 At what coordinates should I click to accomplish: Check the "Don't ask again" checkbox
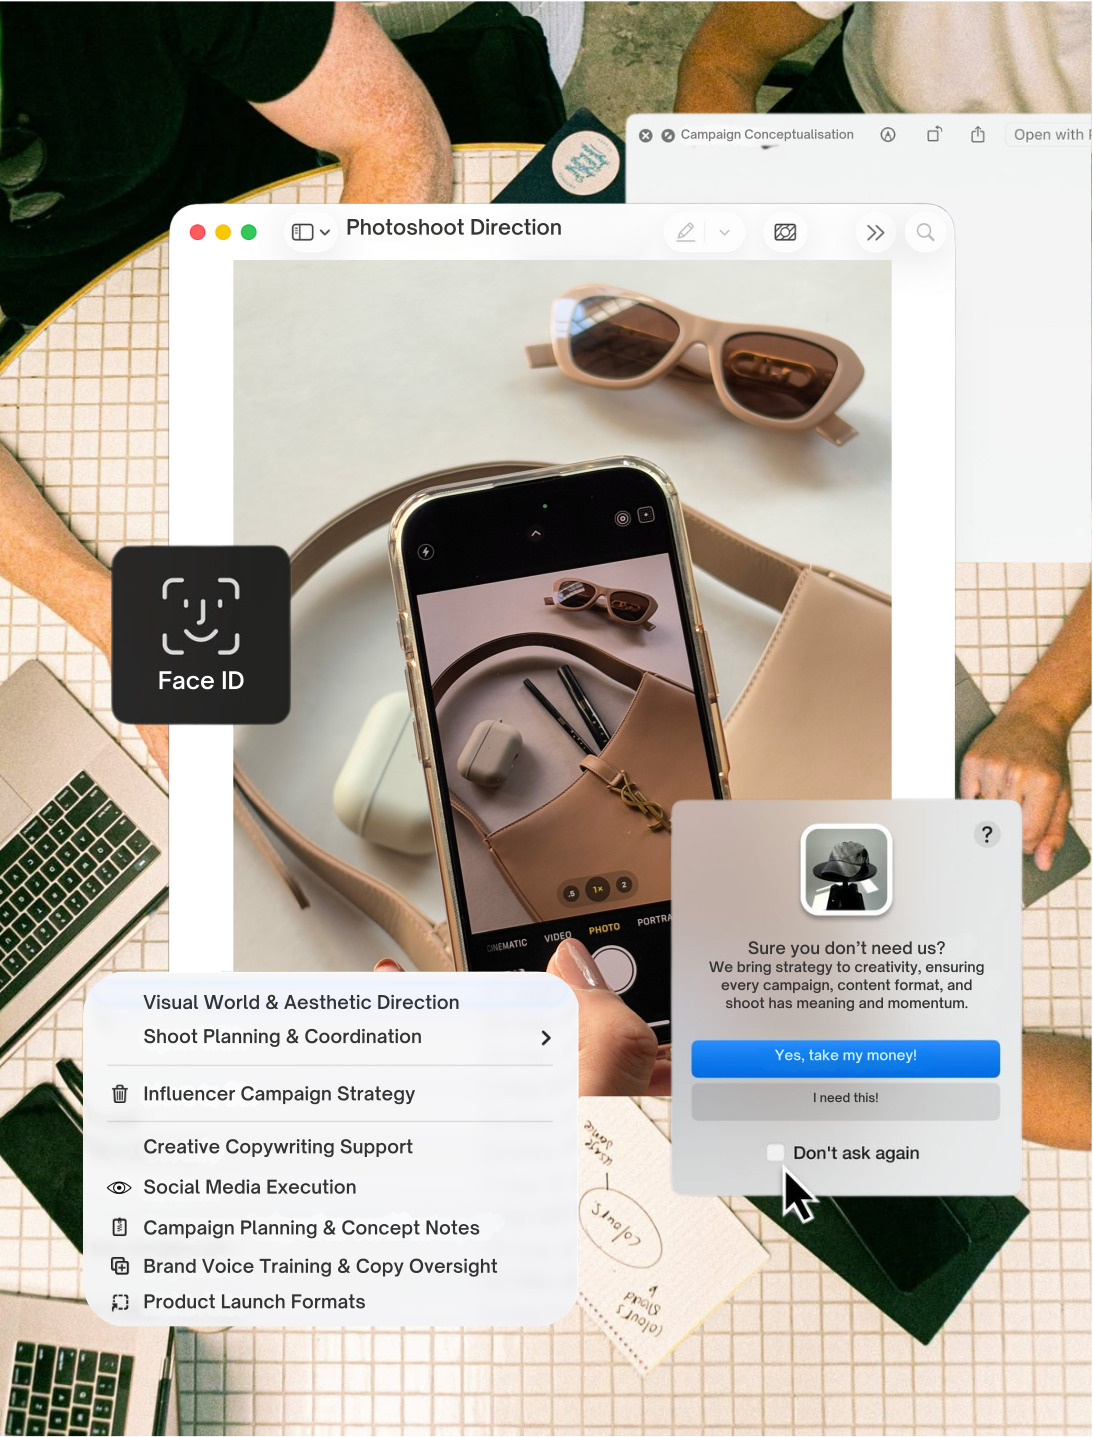775,1153
